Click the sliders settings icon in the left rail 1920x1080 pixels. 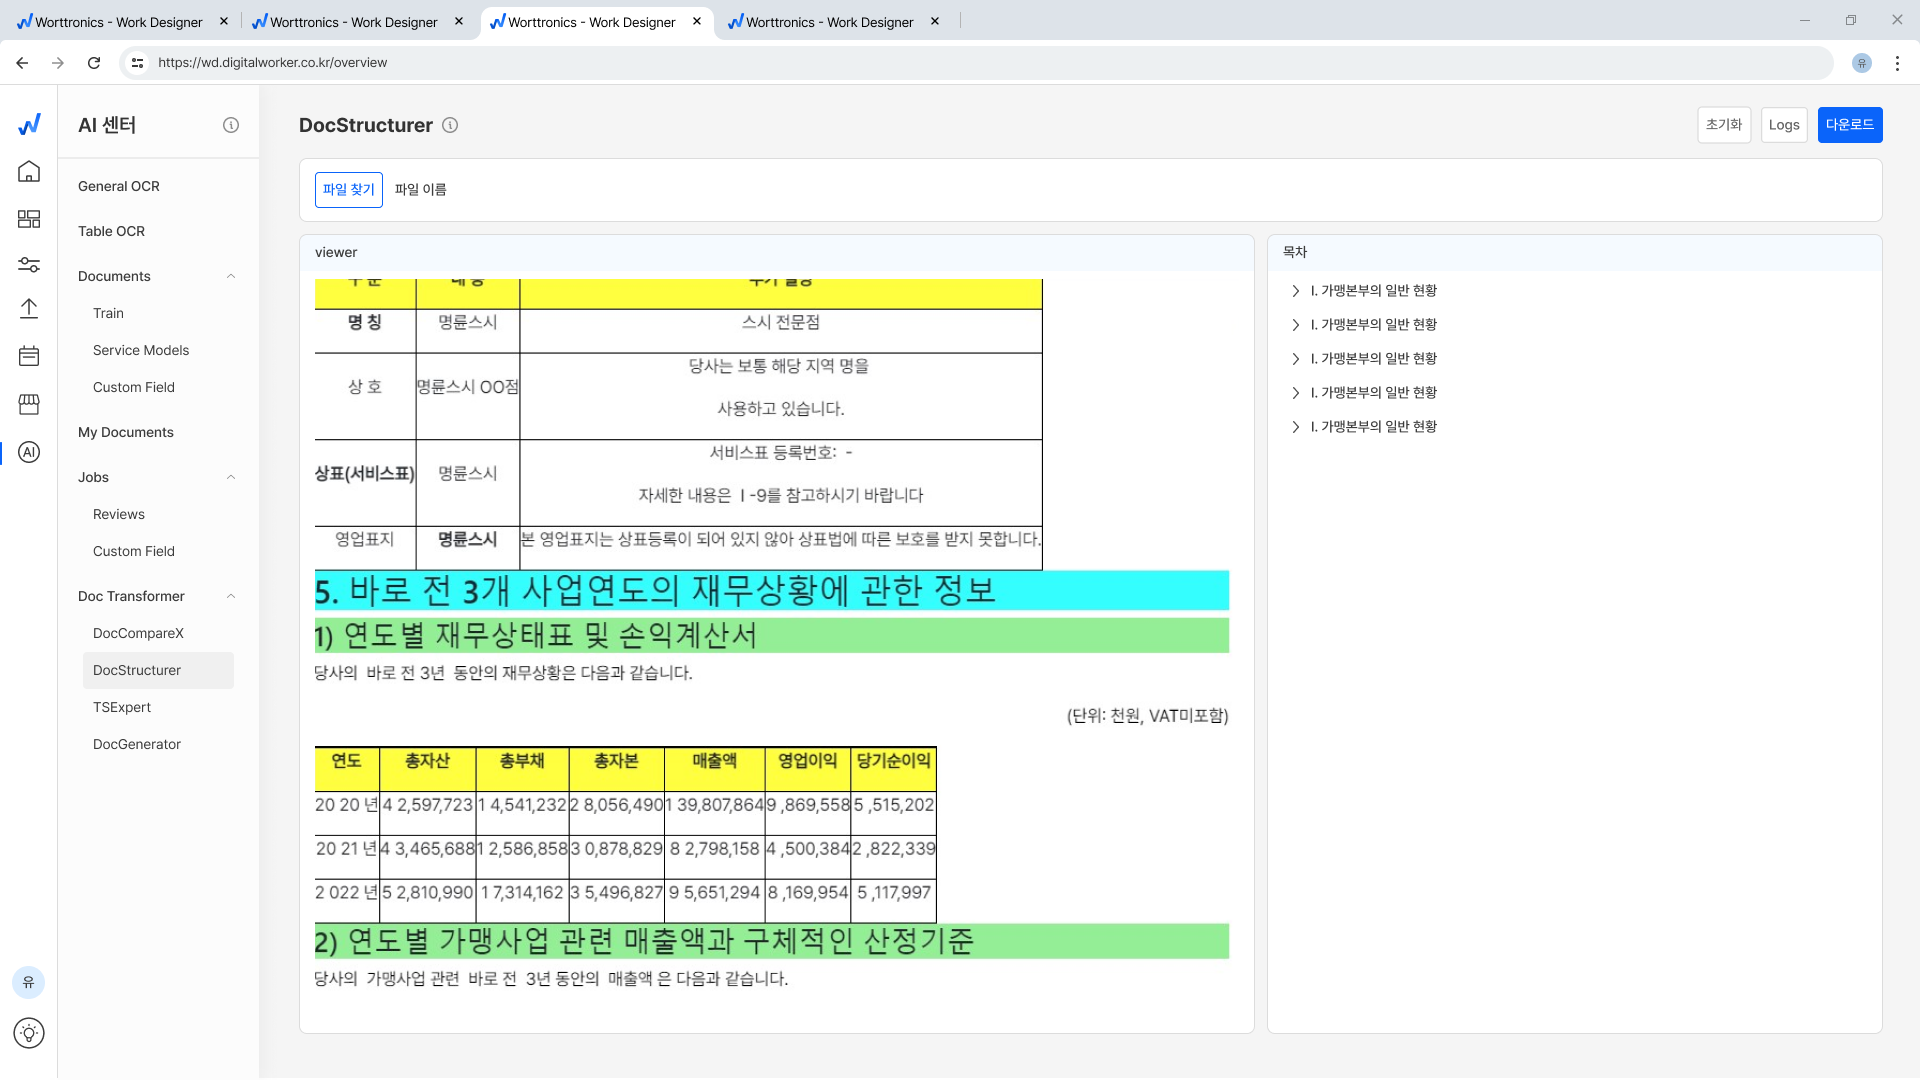click(29, 265)
